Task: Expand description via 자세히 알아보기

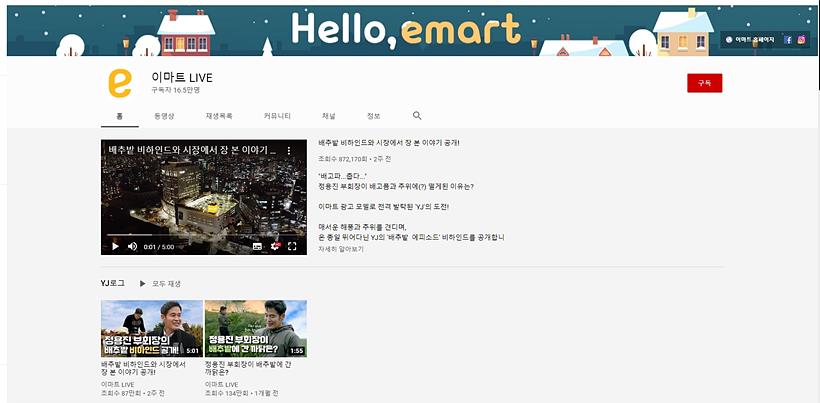Action: pos(341,249)
